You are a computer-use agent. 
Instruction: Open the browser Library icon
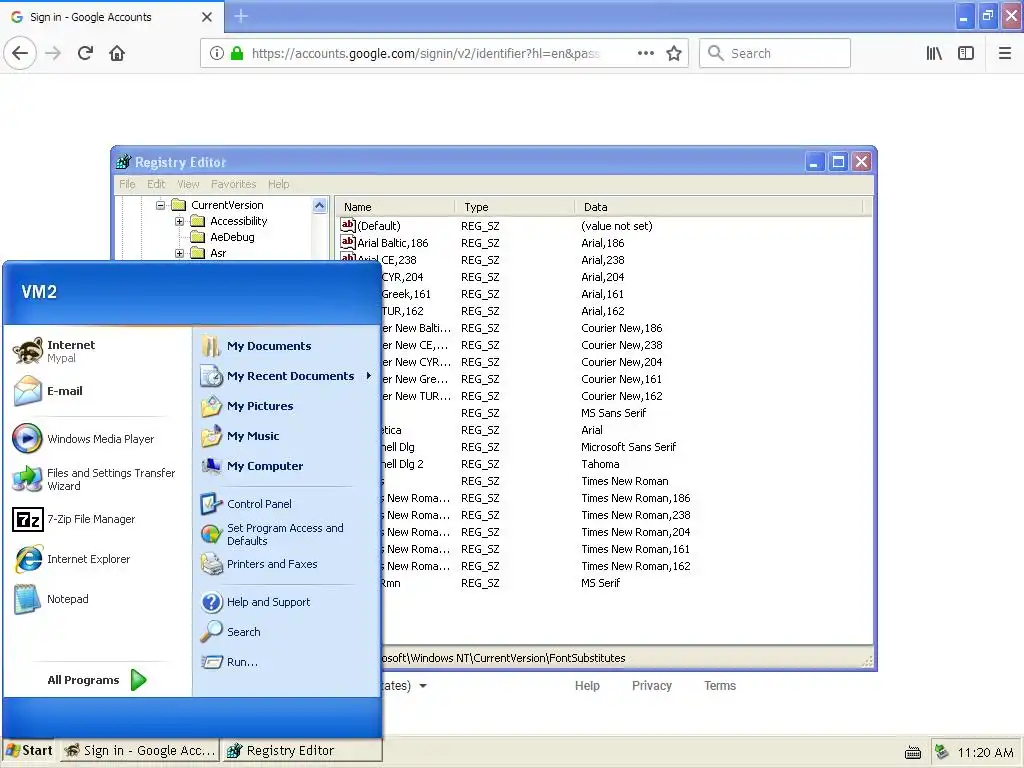(x=934, y=53)
